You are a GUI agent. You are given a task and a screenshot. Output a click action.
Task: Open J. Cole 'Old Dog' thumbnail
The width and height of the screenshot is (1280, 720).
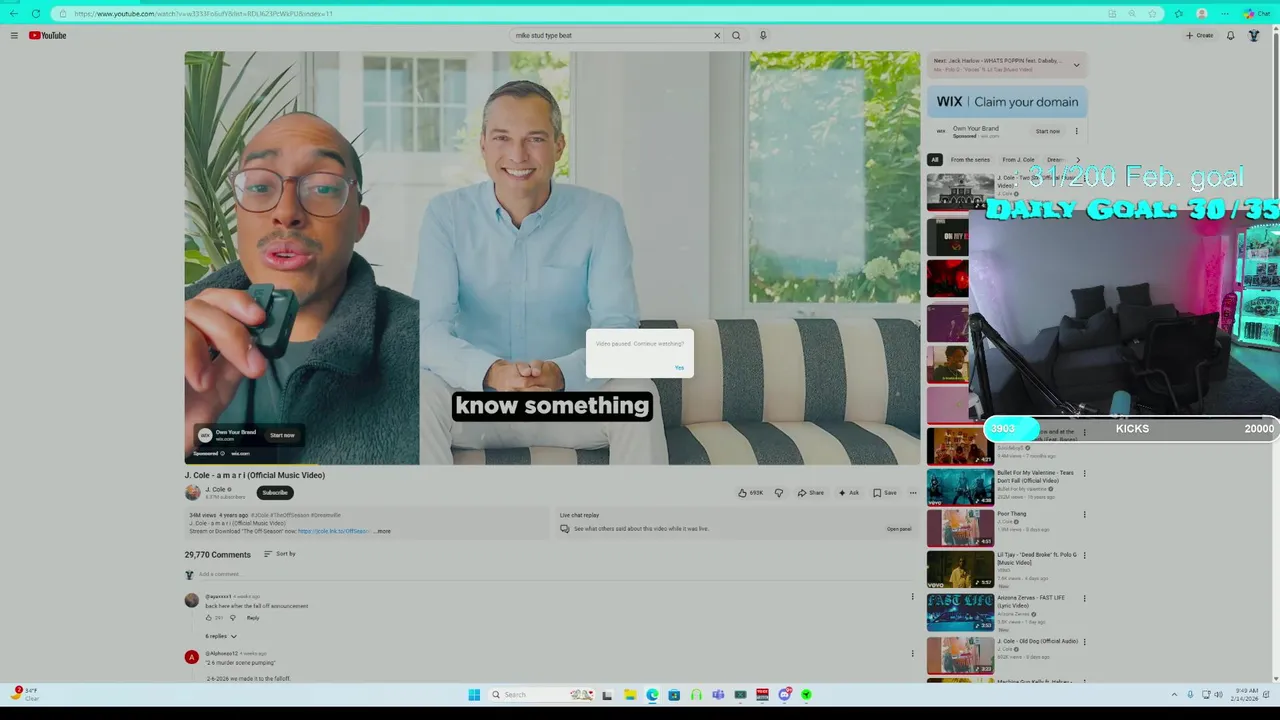pyautogui.click(x=960, y=655)
